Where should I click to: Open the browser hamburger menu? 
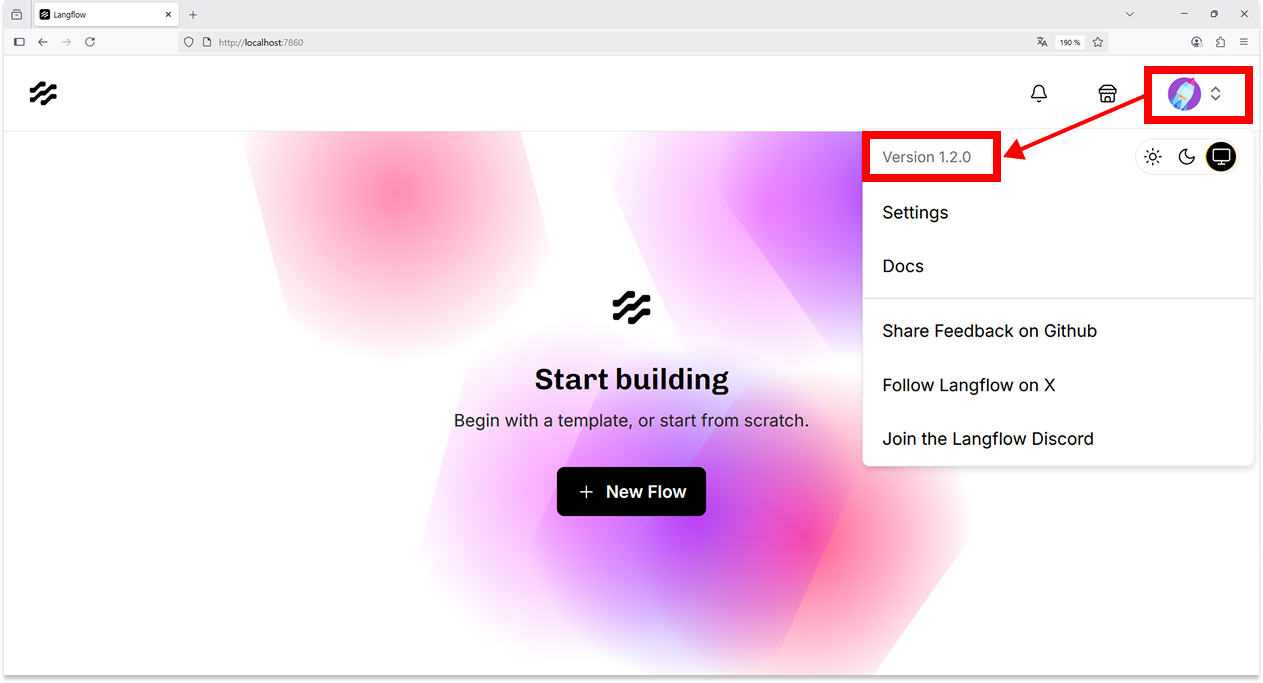point(1244,42)
